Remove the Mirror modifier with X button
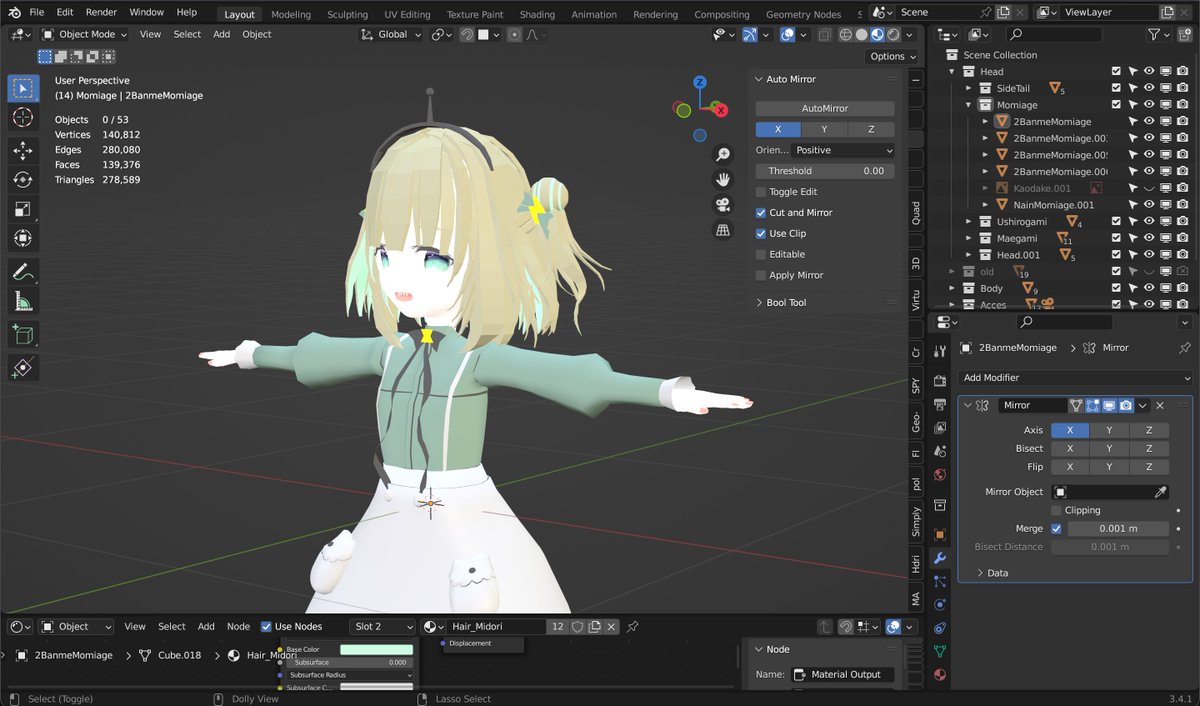The width and height of the screenshot is (1200, 706). point(1160,405)
